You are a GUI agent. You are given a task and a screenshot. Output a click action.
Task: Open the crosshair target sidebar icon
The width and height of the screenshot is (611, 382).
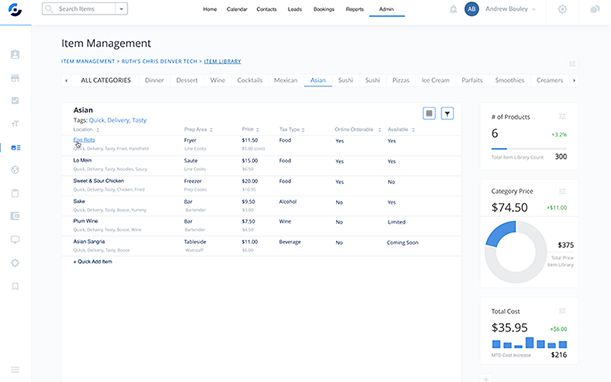(x=15, y=263)
